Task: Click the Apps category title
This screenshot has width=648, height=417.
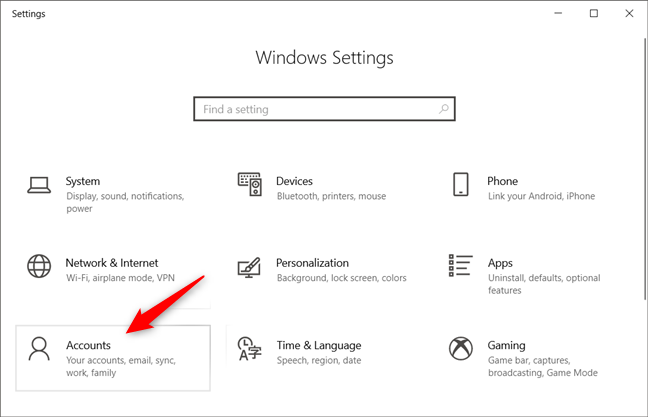Action: (500, 263)
